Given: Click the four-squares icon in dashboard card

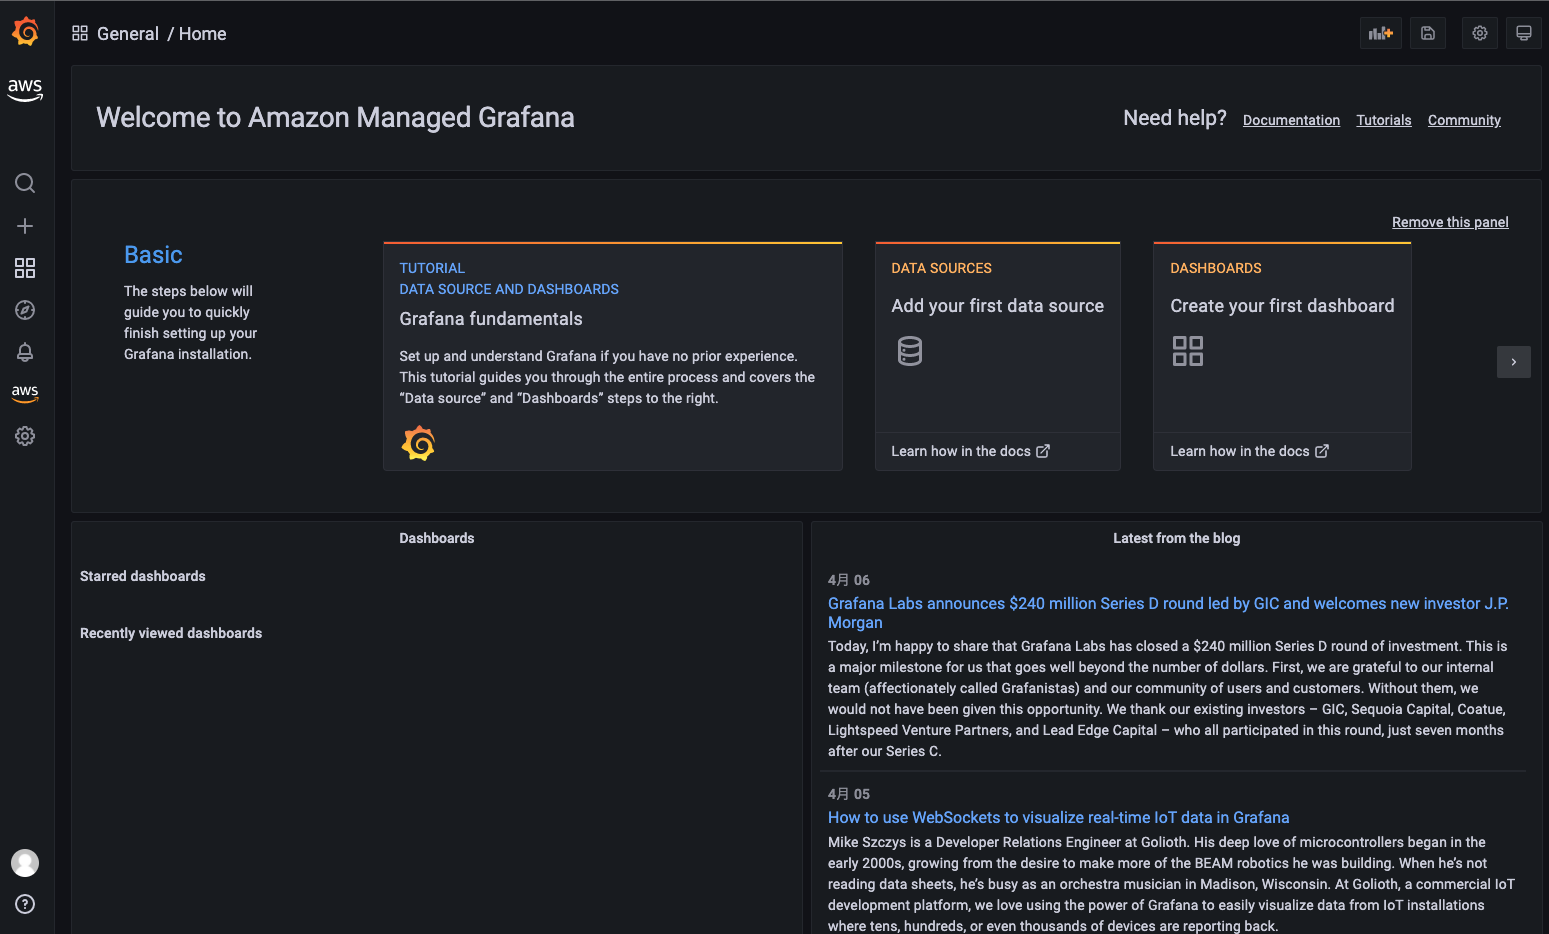Looking at the screenshot, I should point(1188,351).
